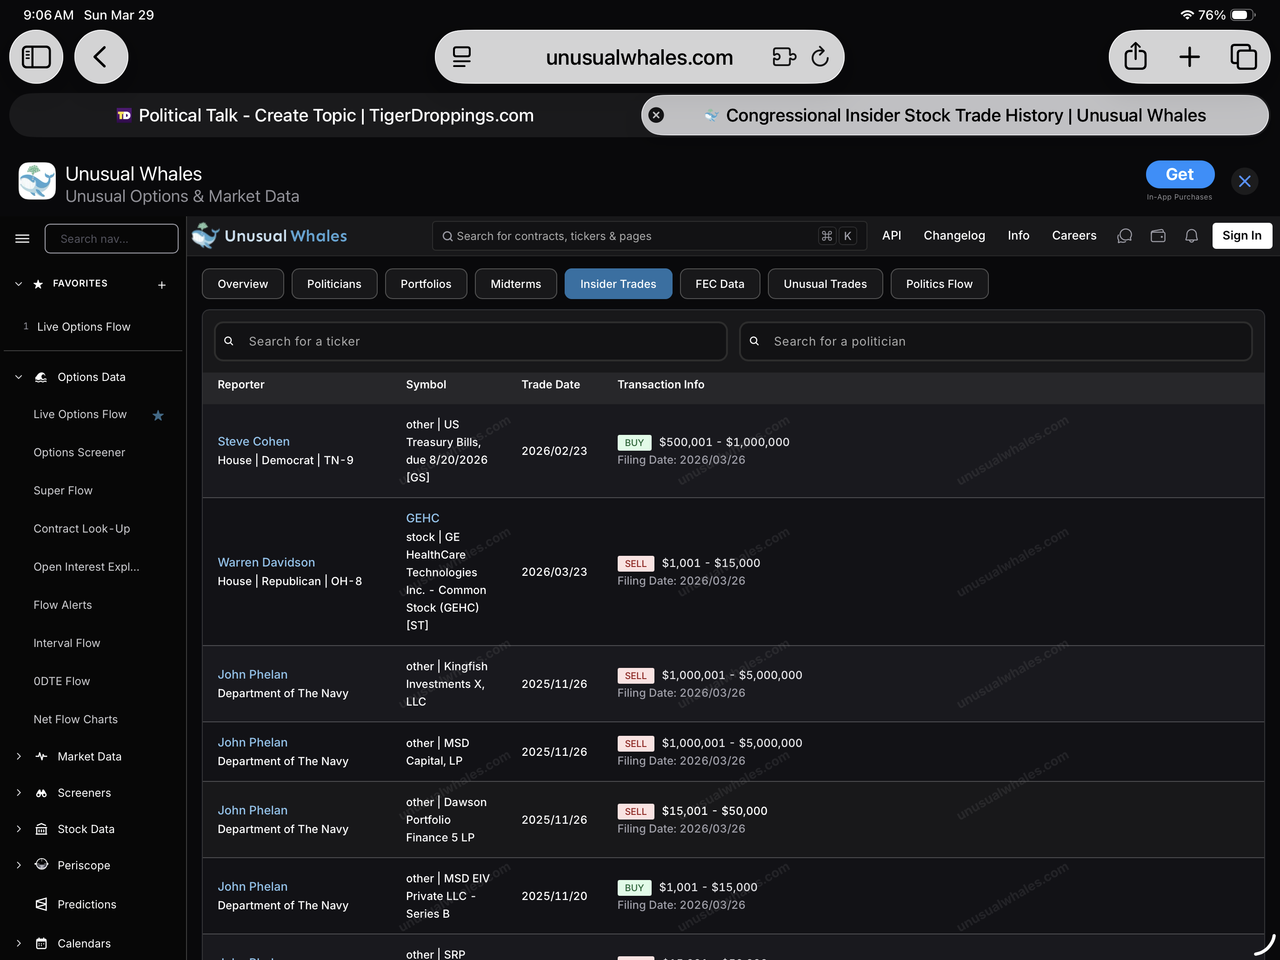
Task: Open Super Flow page
Action: click(x=63, y=490)
